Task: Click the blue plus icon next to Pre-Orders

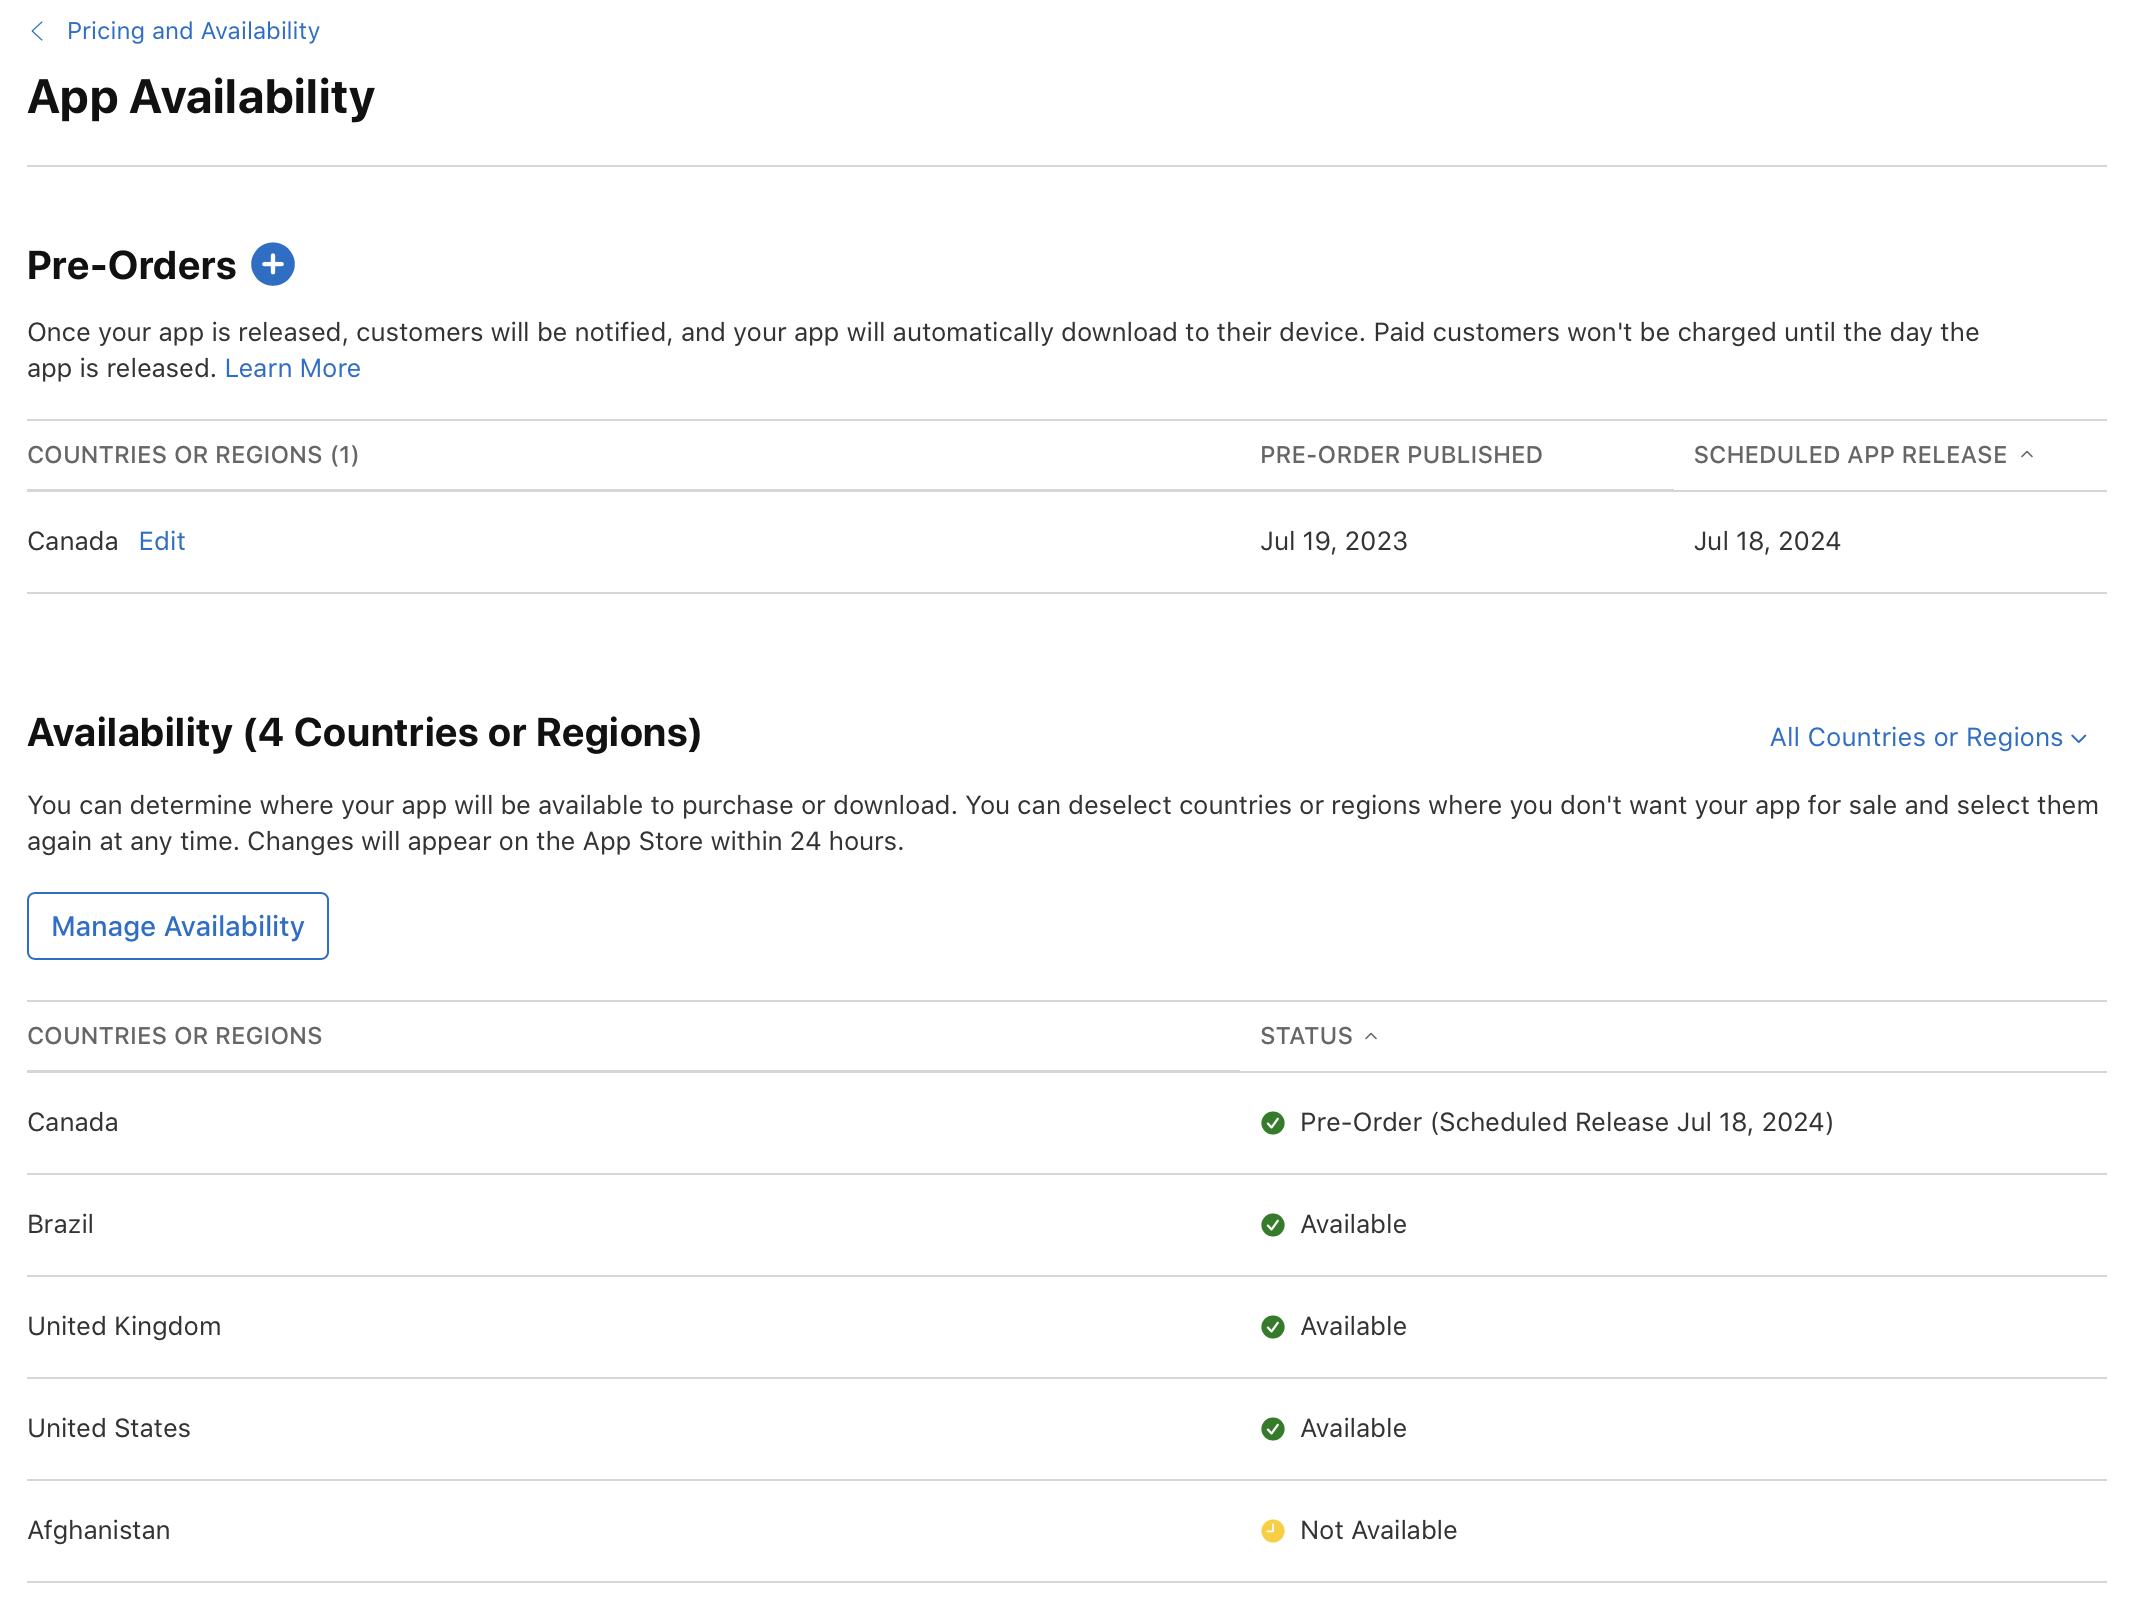Action: (272, 264)
